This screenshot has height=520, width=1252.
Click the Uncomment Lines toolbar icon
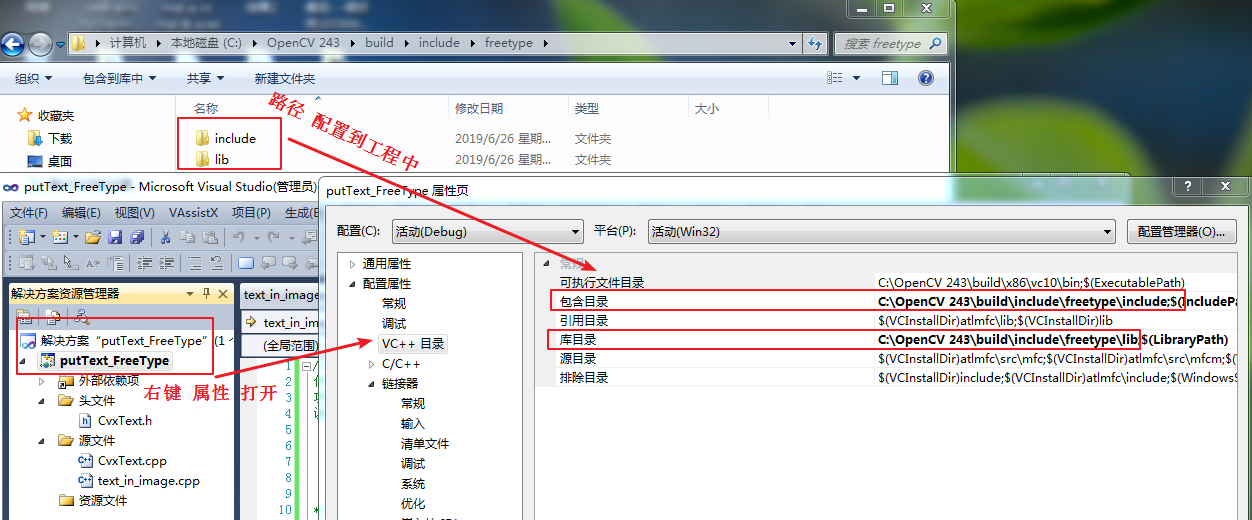[215, 263]
